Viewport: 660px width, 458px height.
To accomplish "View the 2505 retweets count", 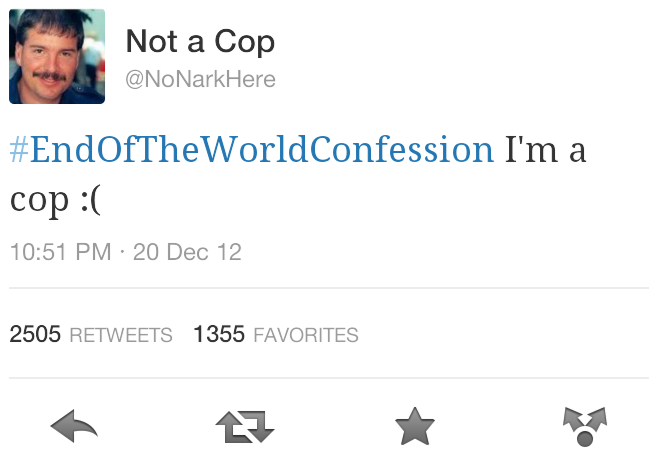I will click(35, 334).
